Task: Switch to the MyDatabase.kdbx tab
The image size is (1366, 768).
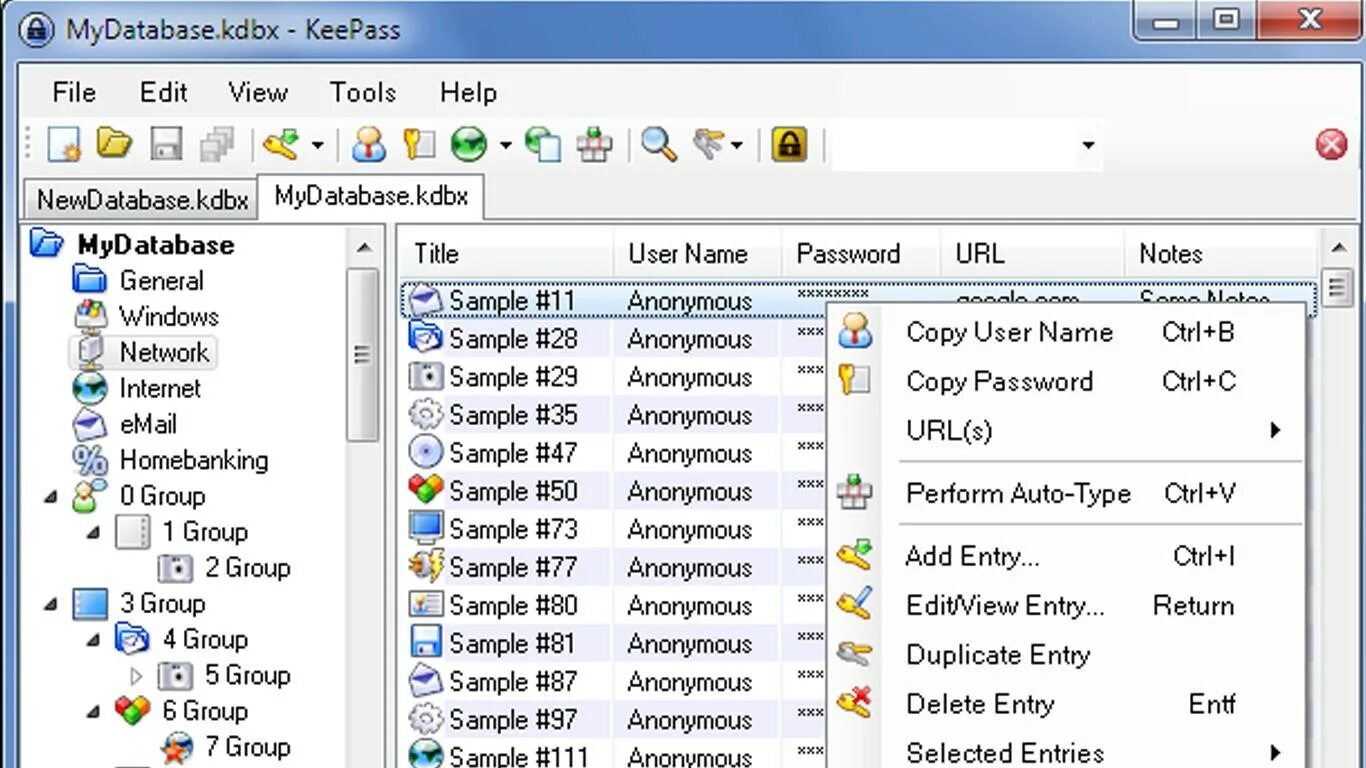Action: pyautogui.click(x=371, y=196)
